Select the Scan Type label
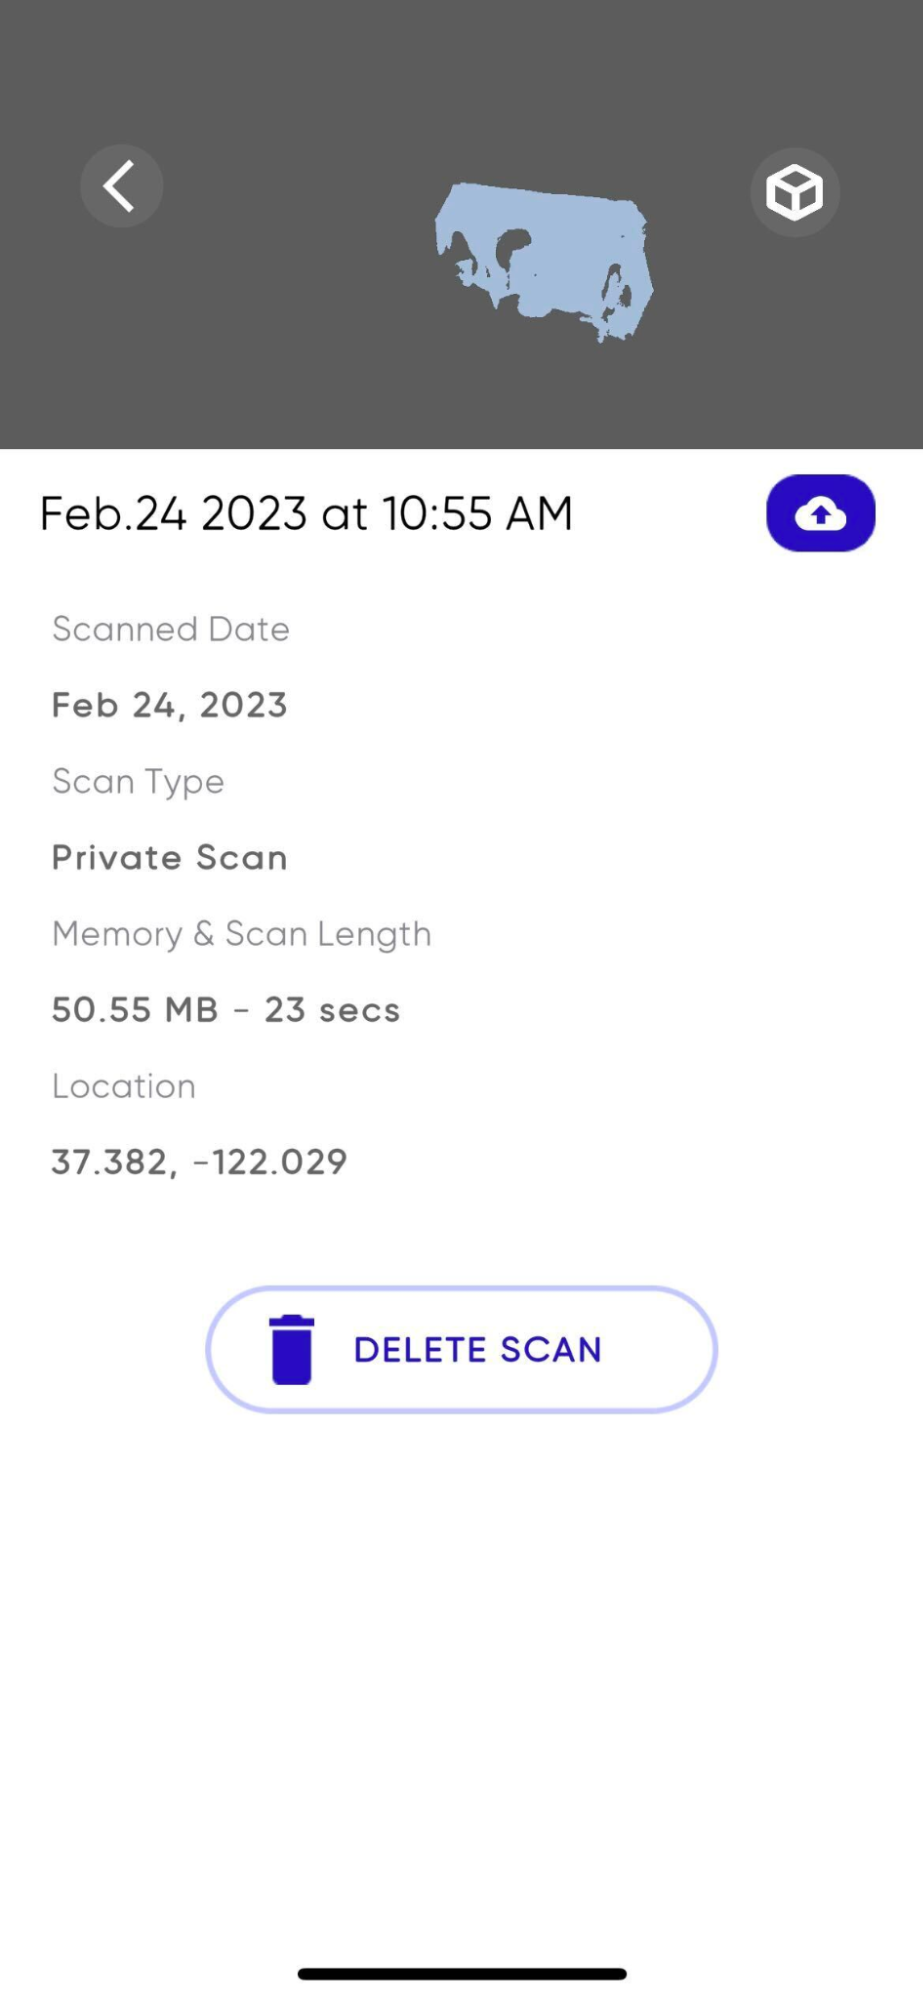This screenshot has width=924, height=1999. [138, 782]
